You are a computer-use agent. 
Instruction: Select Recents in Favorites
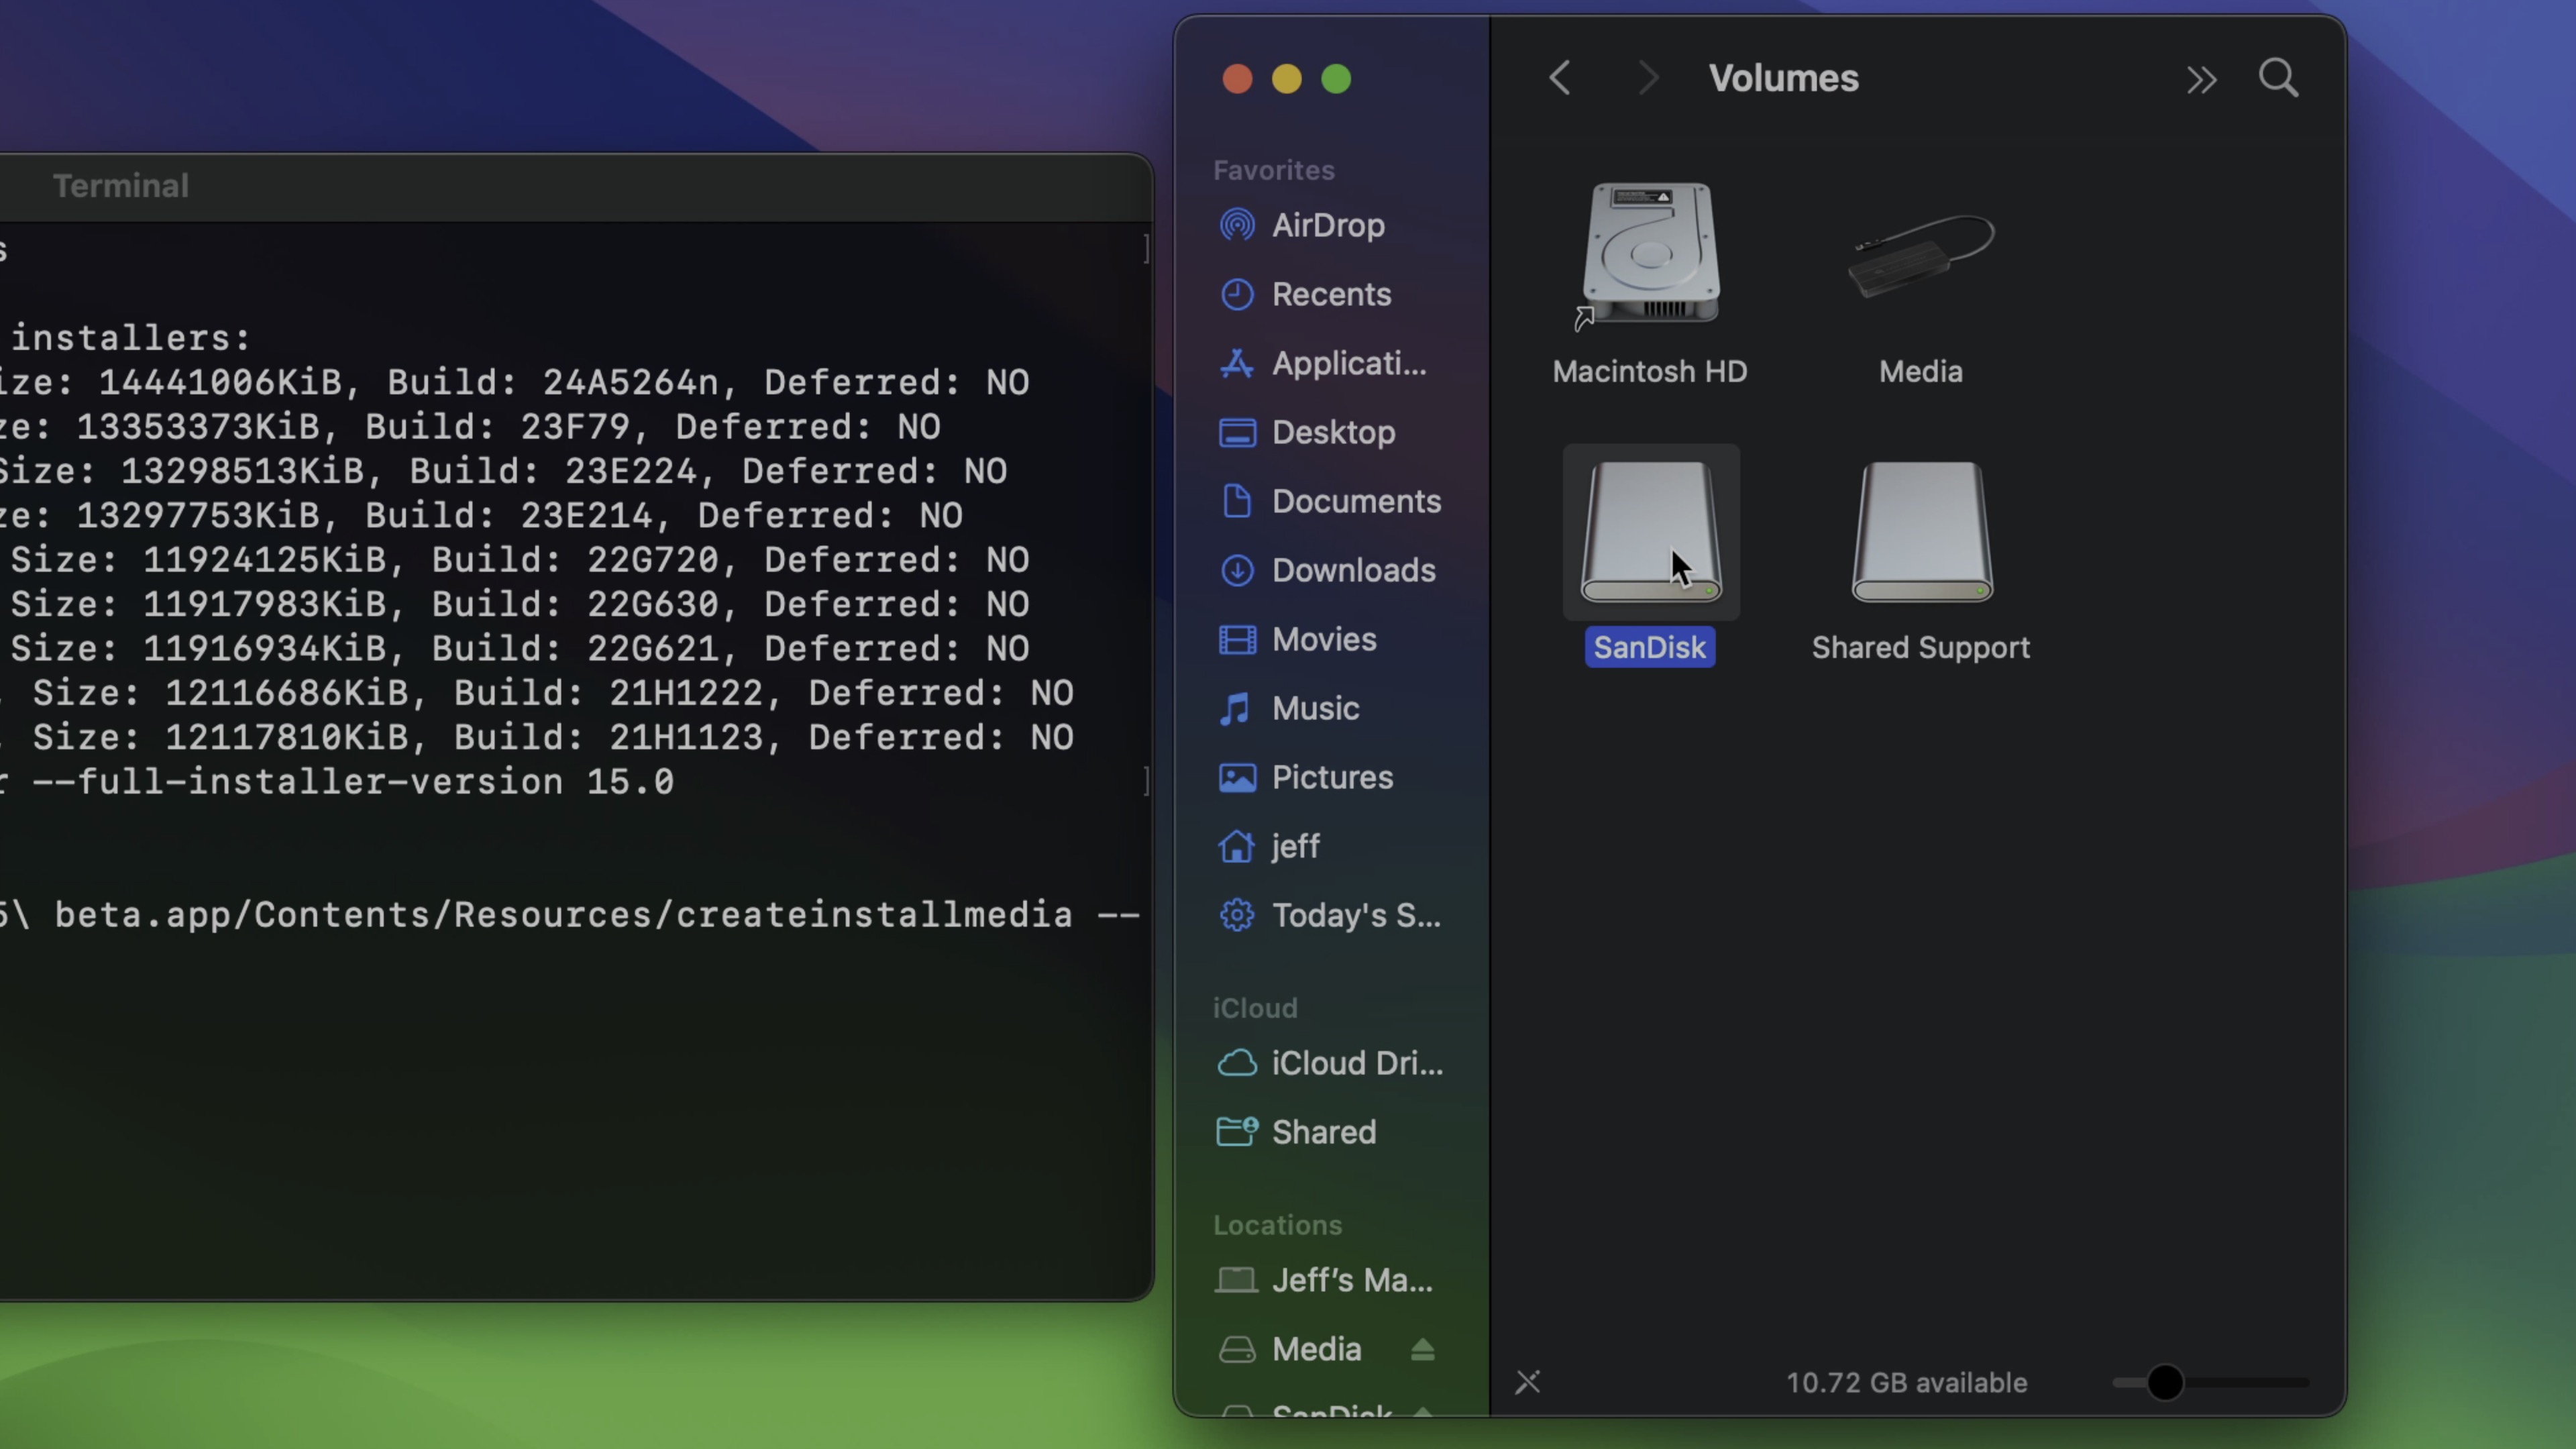[x=1330, y=294]
